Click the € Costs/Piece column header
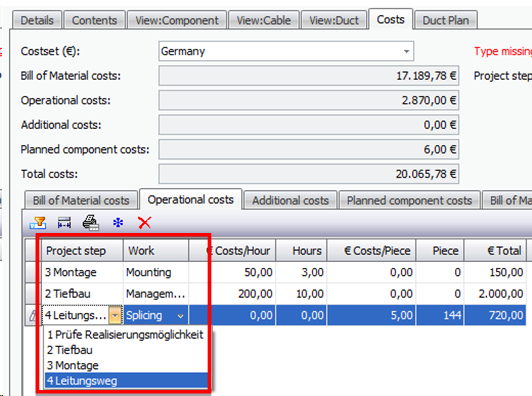The width and height of the screenshot is (532, 396). (371, 251)
